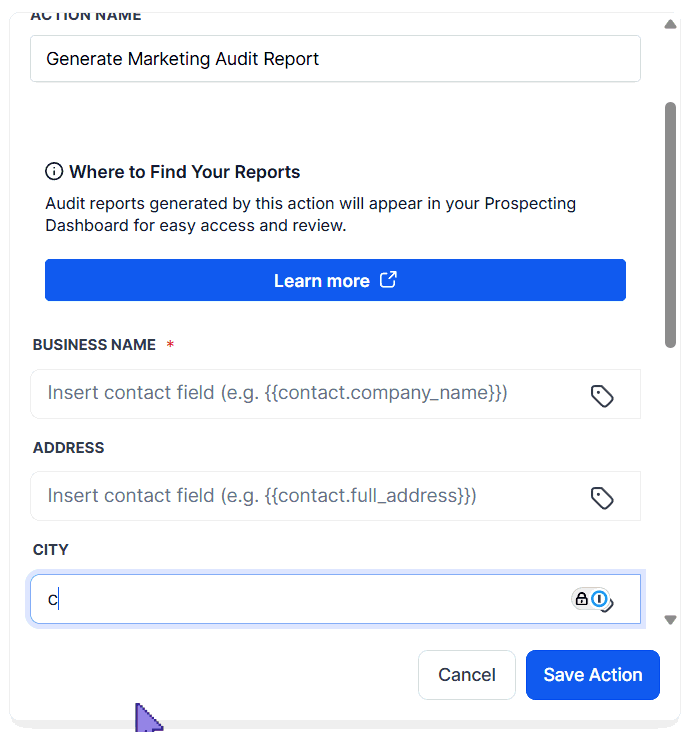Cancel the action setup
This screenshot has height=732, width=696.
[466, 675]
